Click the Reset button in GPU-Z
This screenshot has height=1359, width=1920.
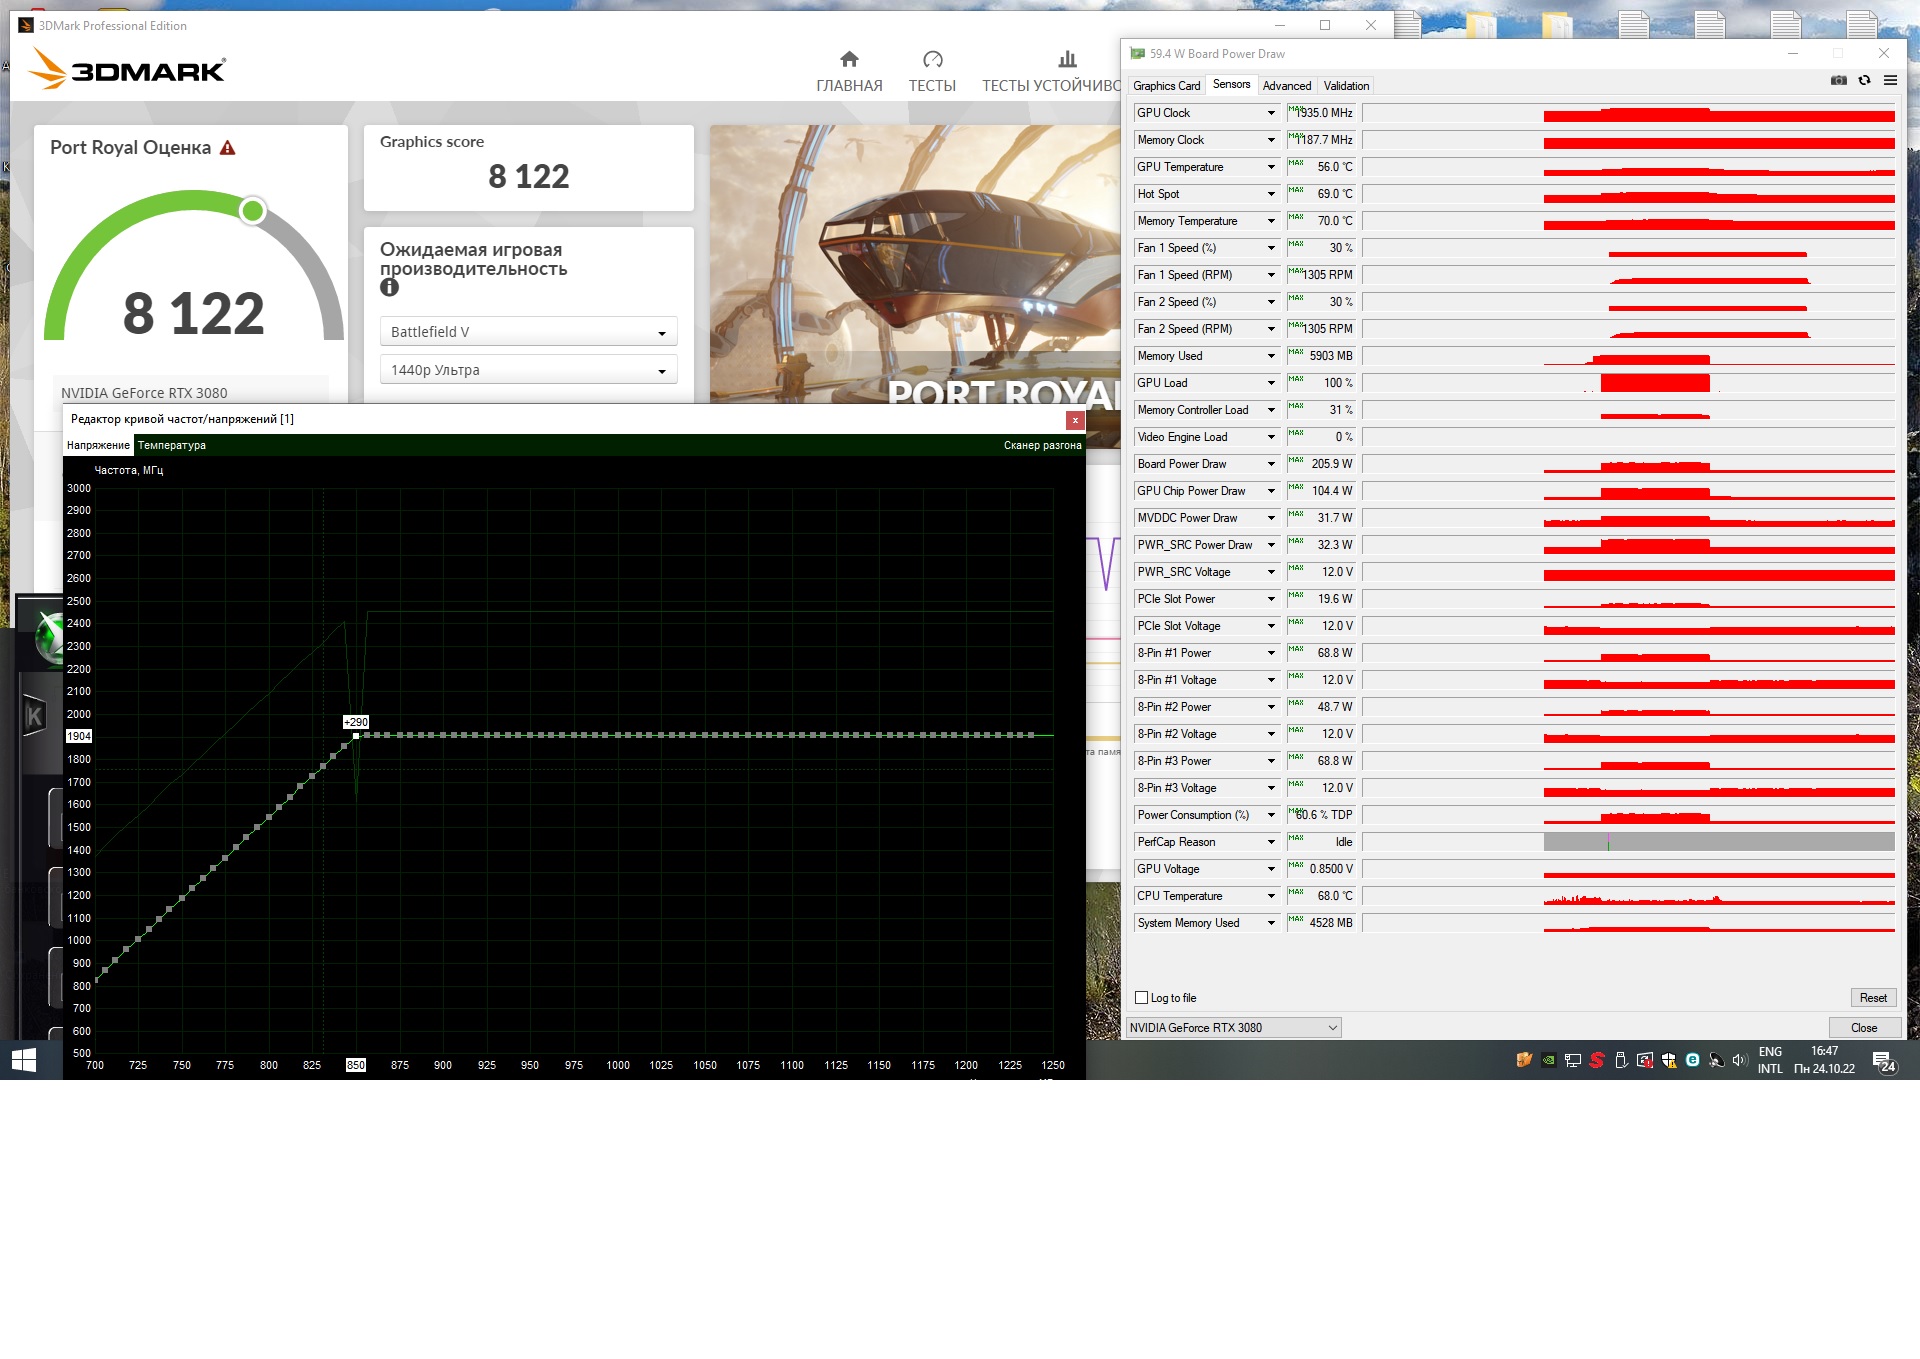point(1872,998)
